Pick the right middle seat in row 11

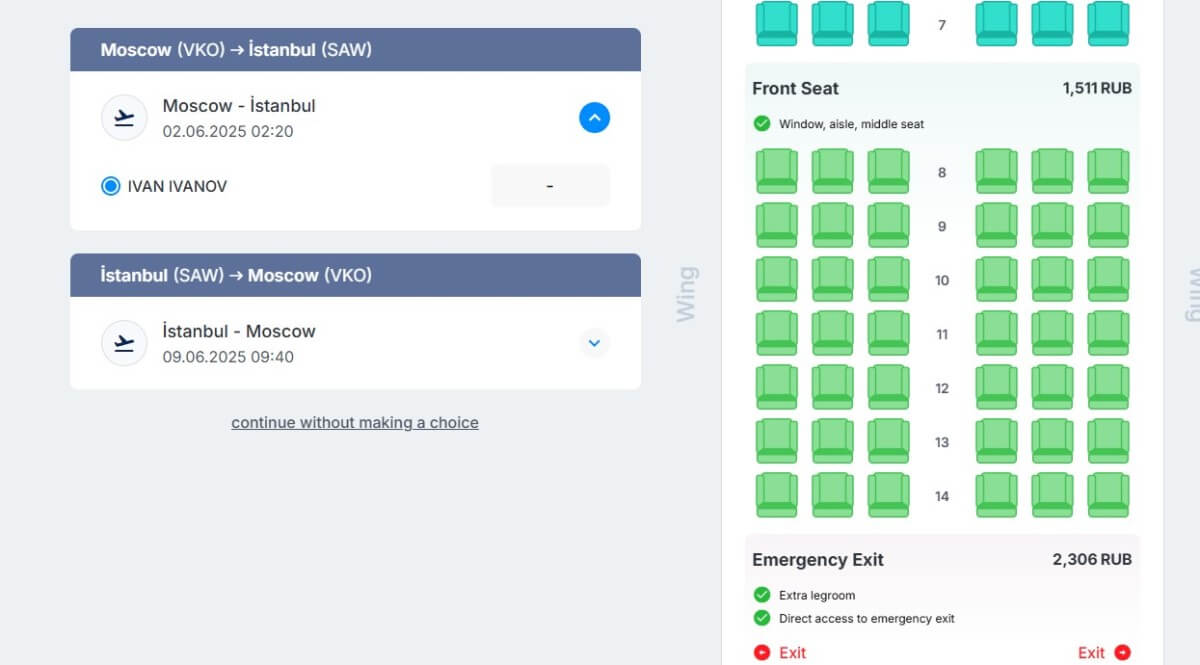[1052, 333]
